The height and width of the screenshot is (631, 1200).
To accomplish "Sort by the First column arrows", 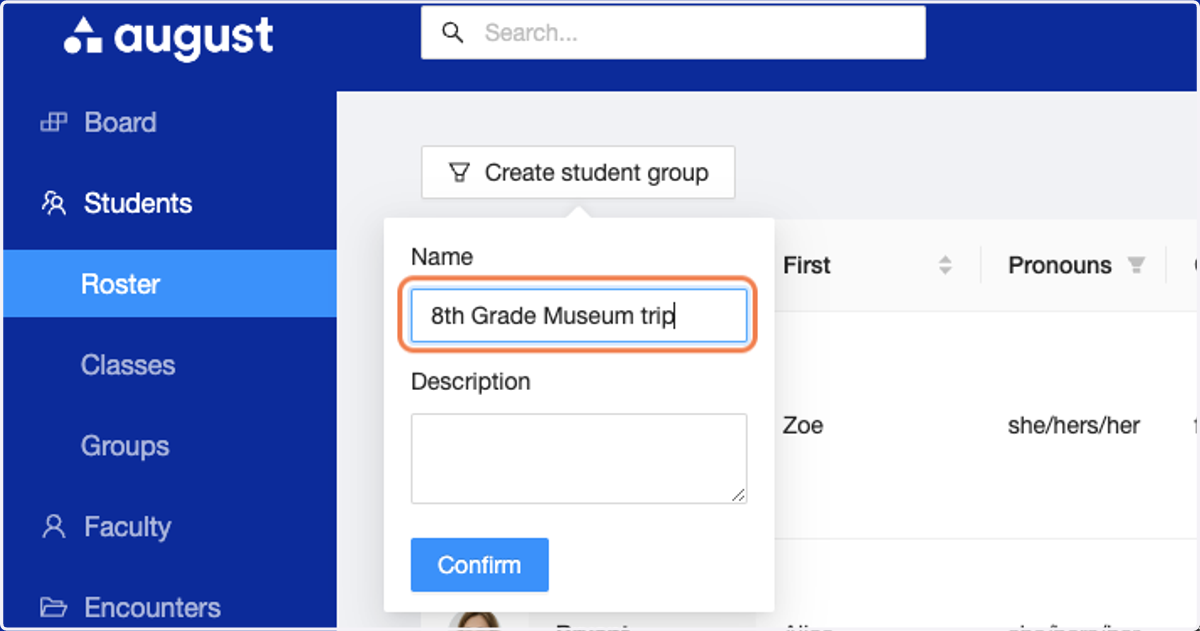I will click(945, 265).
